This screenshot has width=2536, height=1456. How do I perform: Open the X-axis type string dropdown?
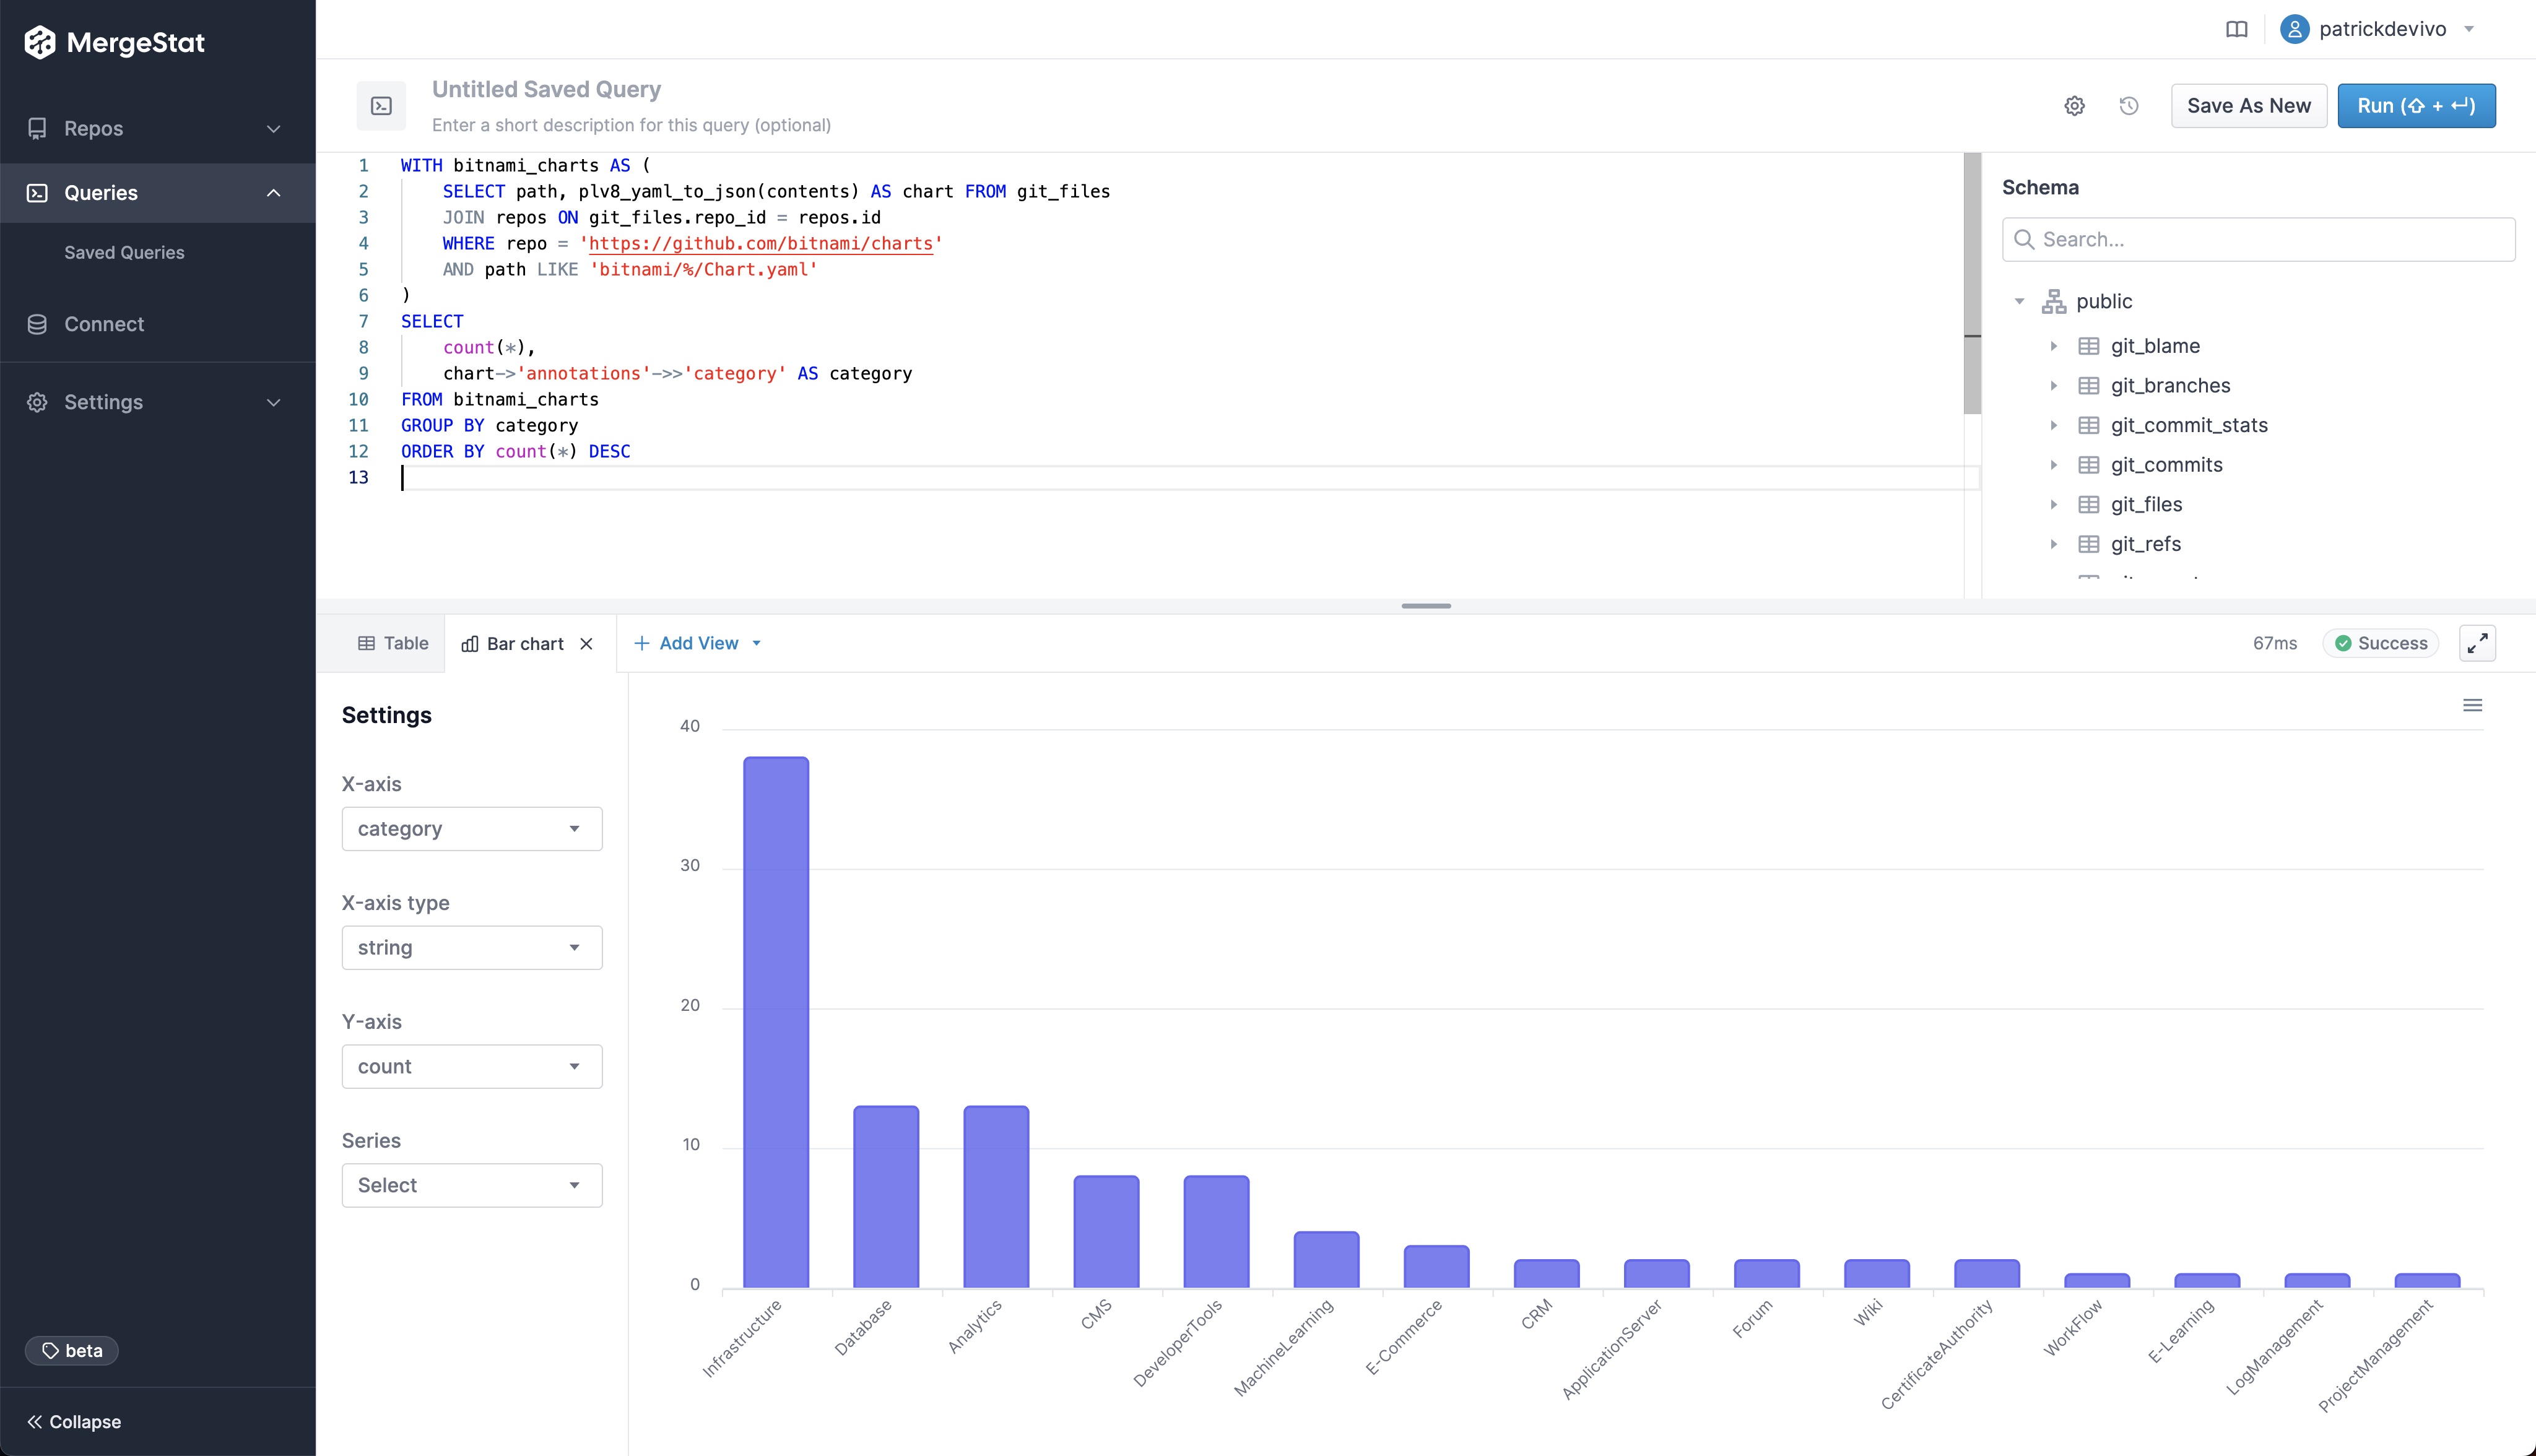click(x=471, y=947)
